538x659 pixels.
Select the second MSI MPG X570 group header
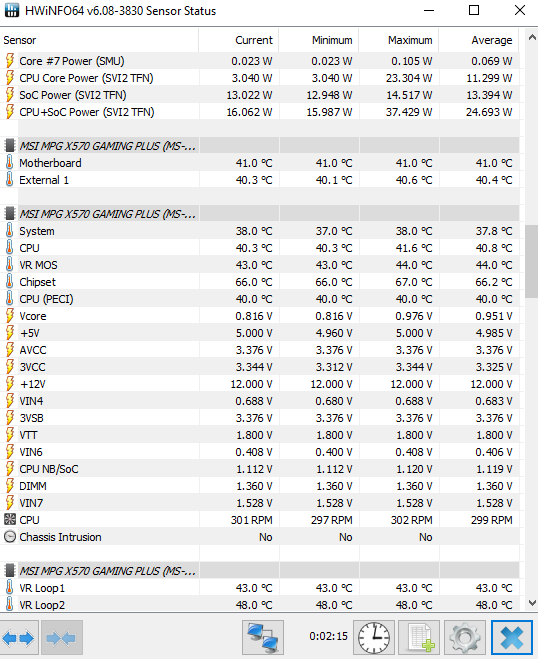pyautogui.click(x=259, y=214)
